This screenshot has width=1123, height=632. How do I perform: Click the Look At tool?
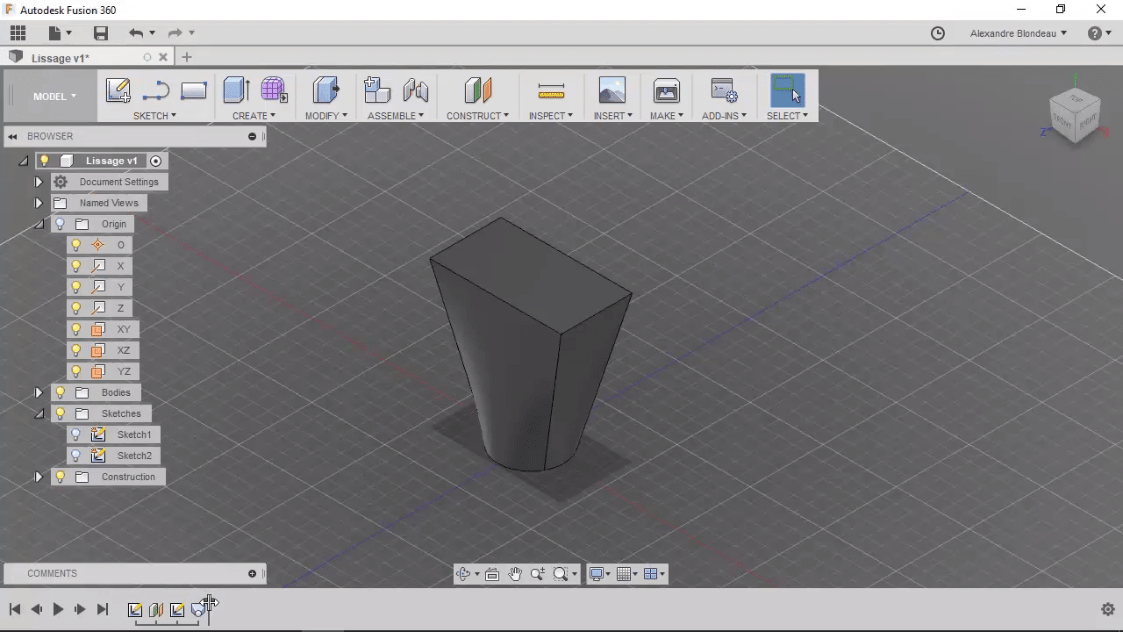coord(492,574)
